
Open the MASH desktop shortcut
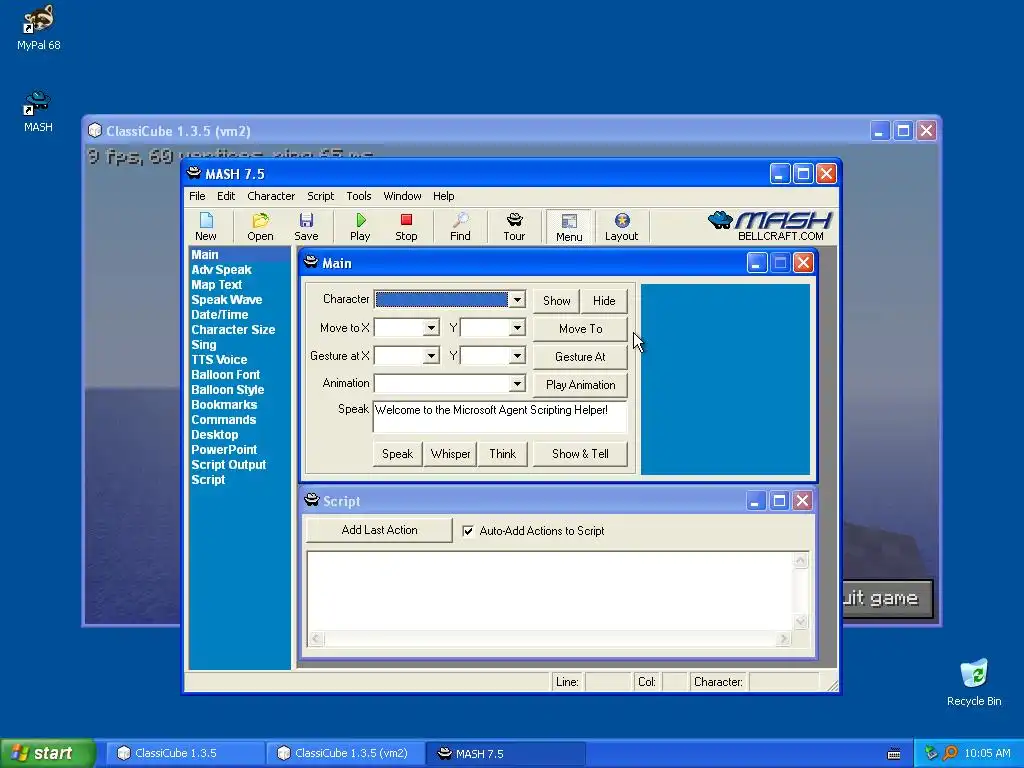click(38, 112)
